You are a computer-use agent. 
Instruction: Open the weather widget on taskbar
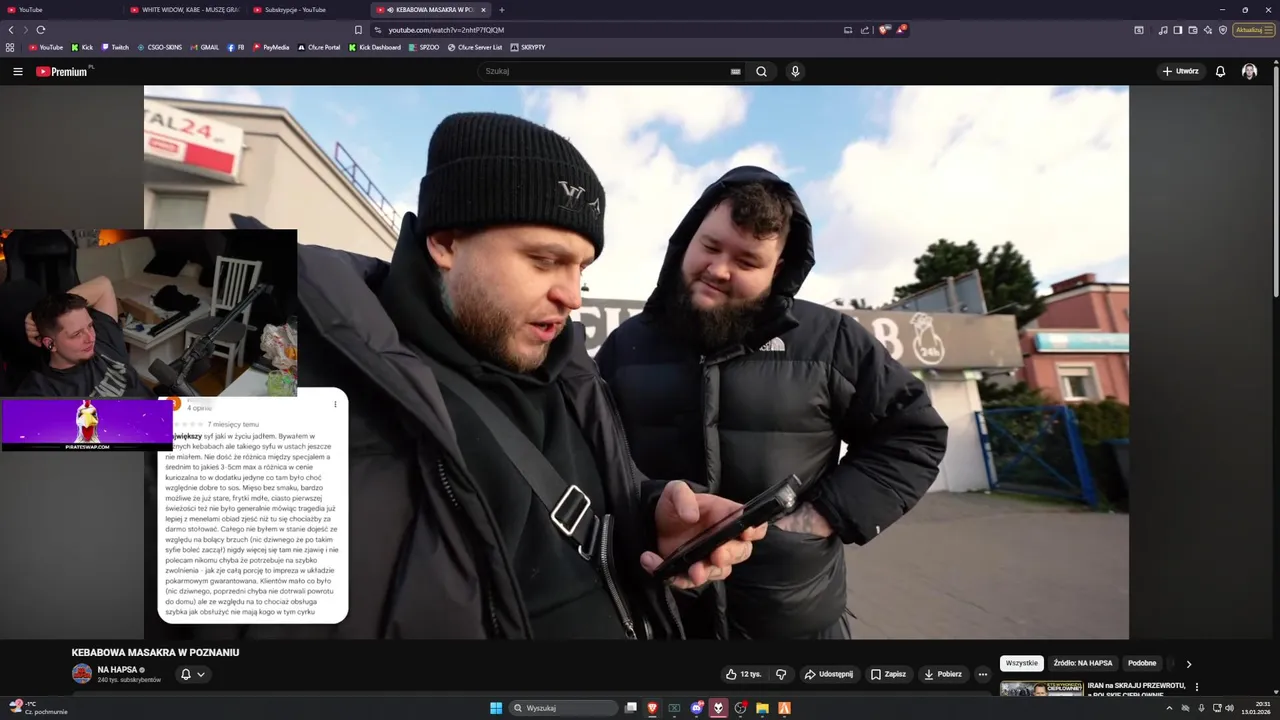38,708
